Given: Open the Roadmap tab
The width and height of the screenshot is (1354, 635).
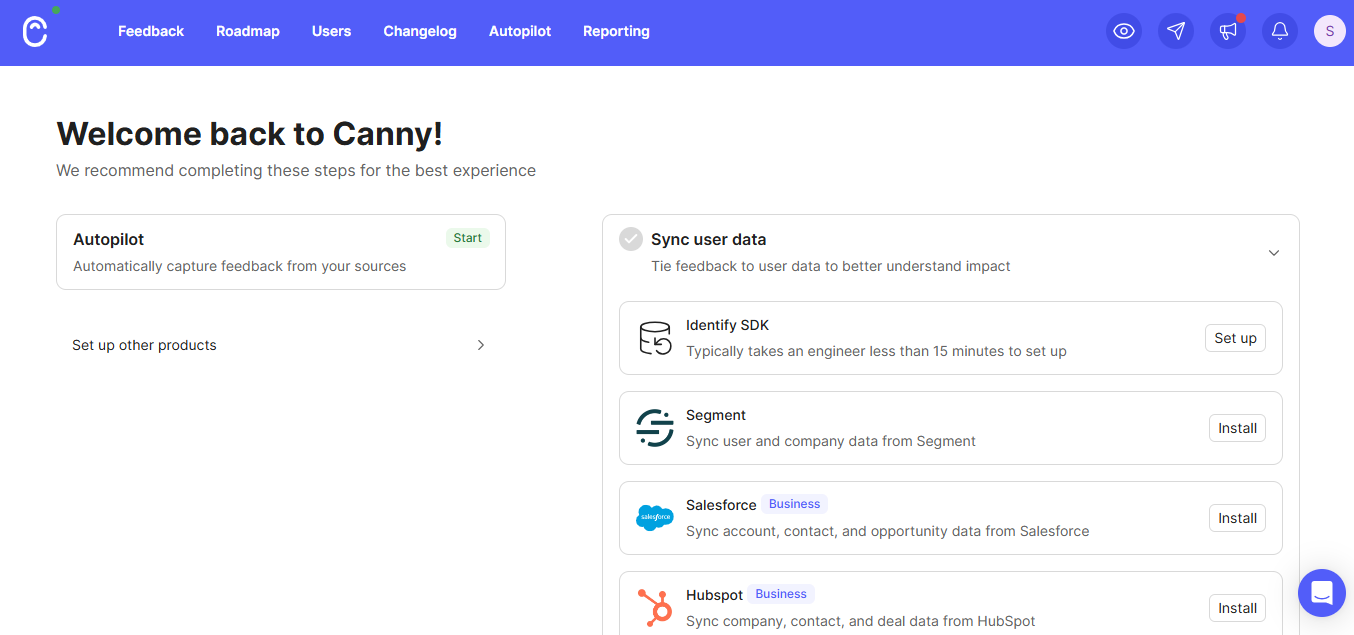Looking at the screenshot, I should click(248, 31).
